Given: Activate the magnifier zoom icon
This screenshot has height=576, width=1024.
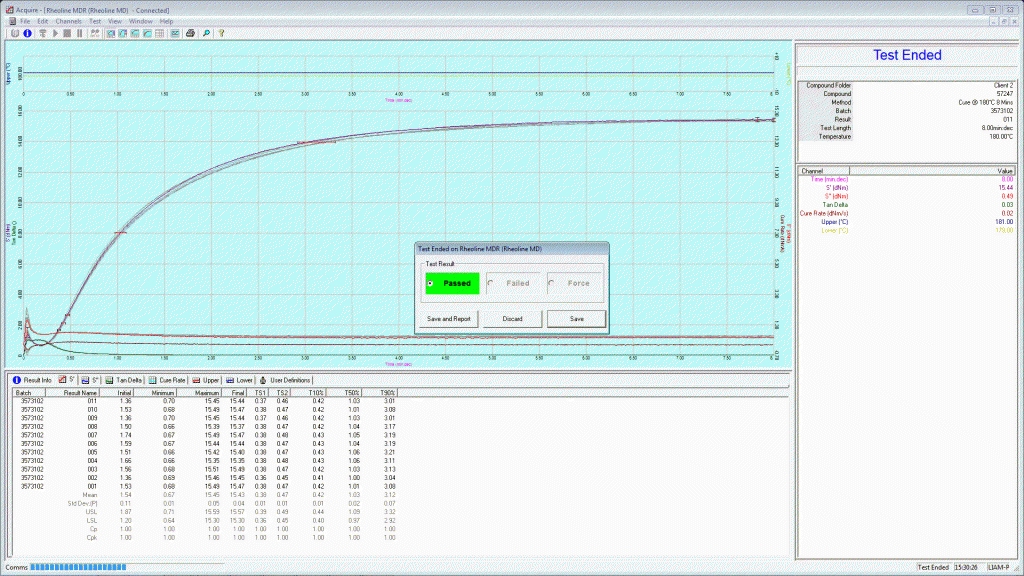Looking at the screenshot, I should click(x=206, y=33).
